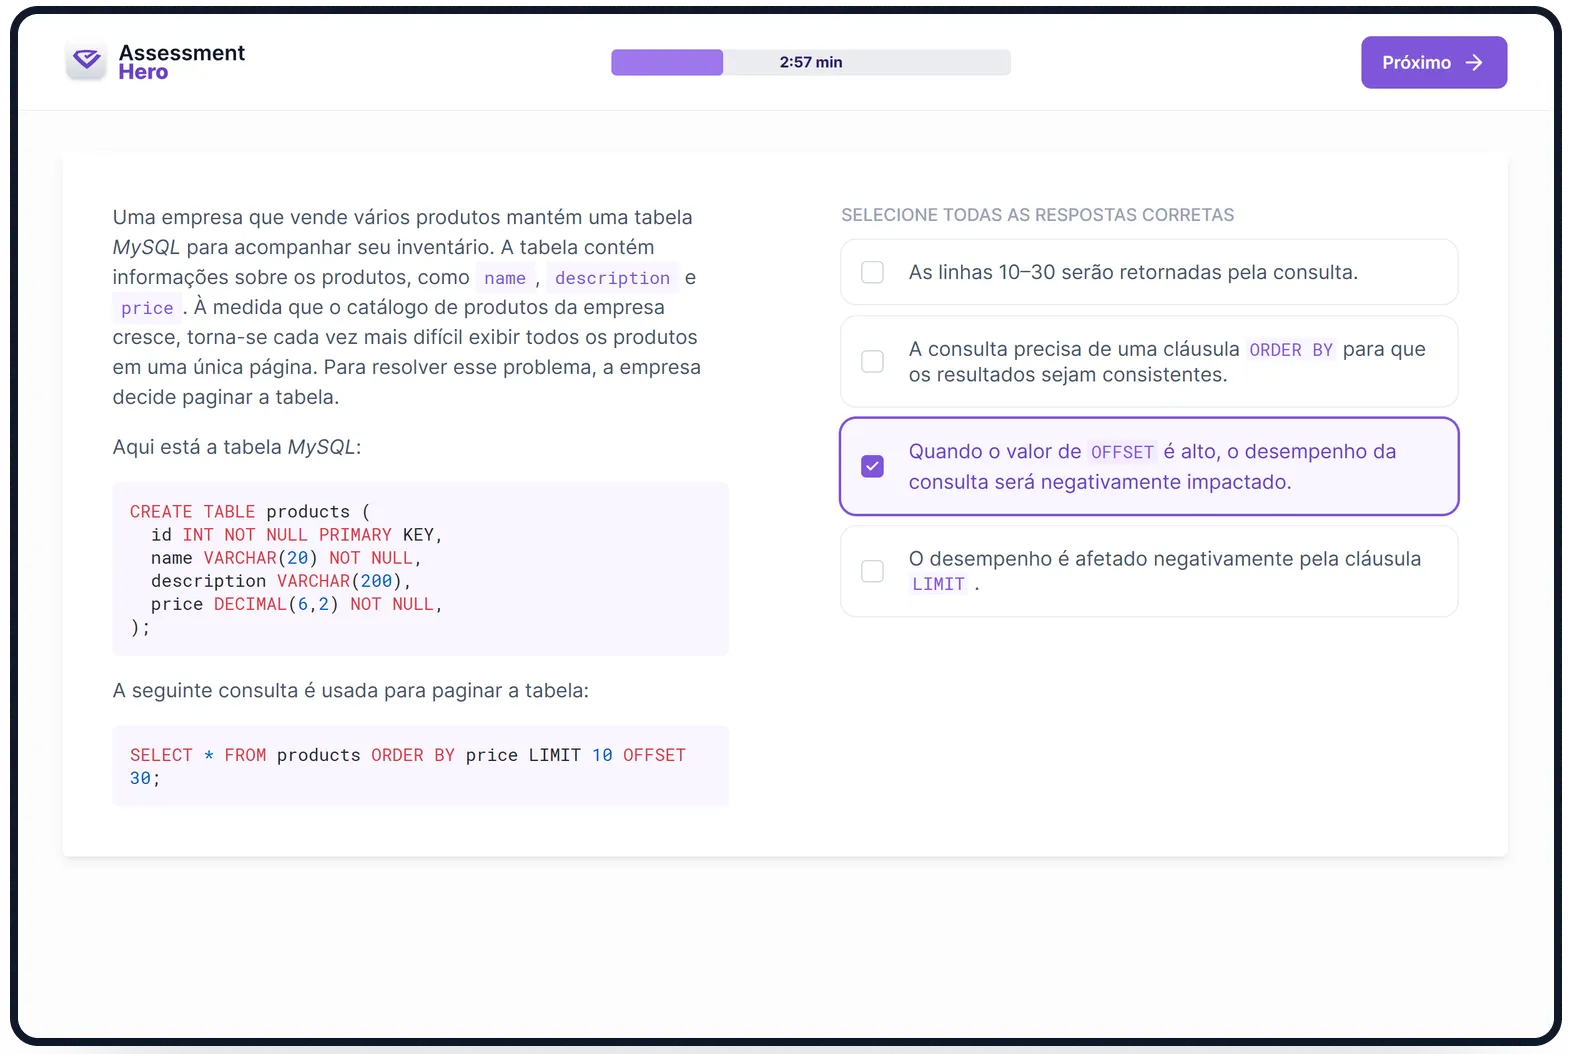Uncheck the 'Quando o valor de OFFSET' checkbox
This screenshot has width=1569, height=1054.
(872, 466)
